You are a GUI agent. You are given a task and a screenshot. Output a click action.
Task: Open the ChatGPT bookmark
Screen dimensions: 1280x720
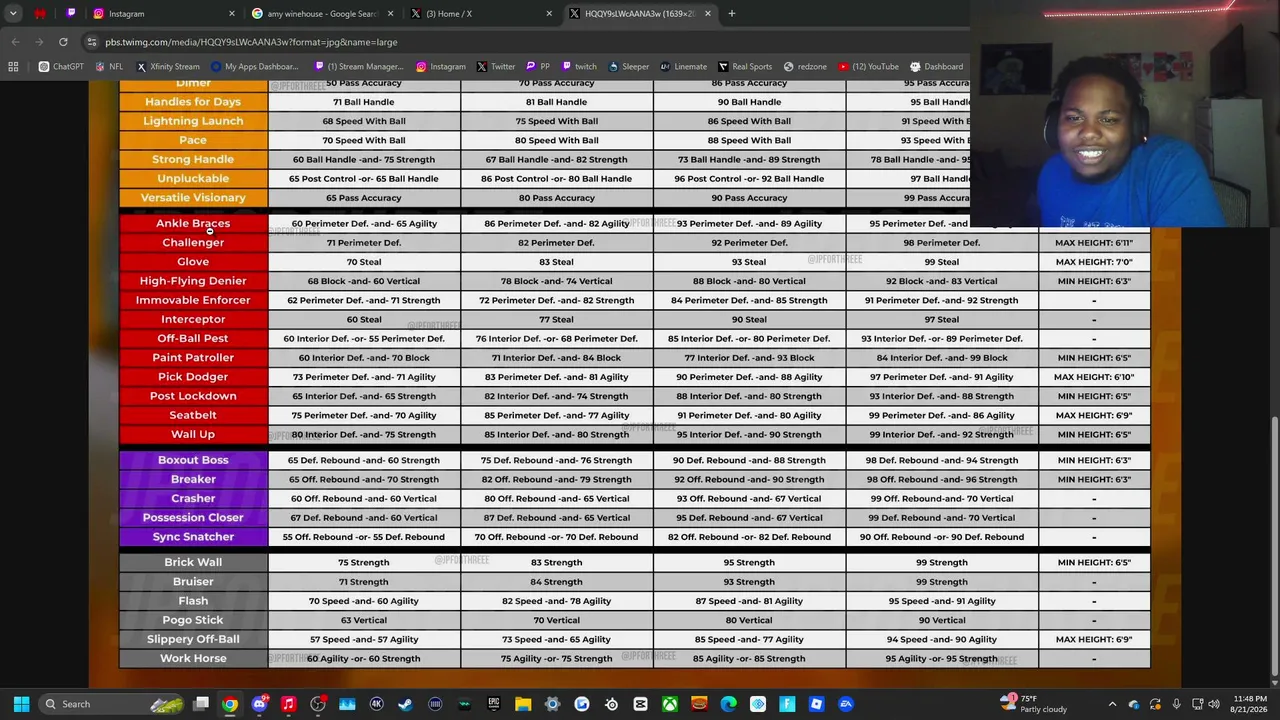click(x=61, y=67)
